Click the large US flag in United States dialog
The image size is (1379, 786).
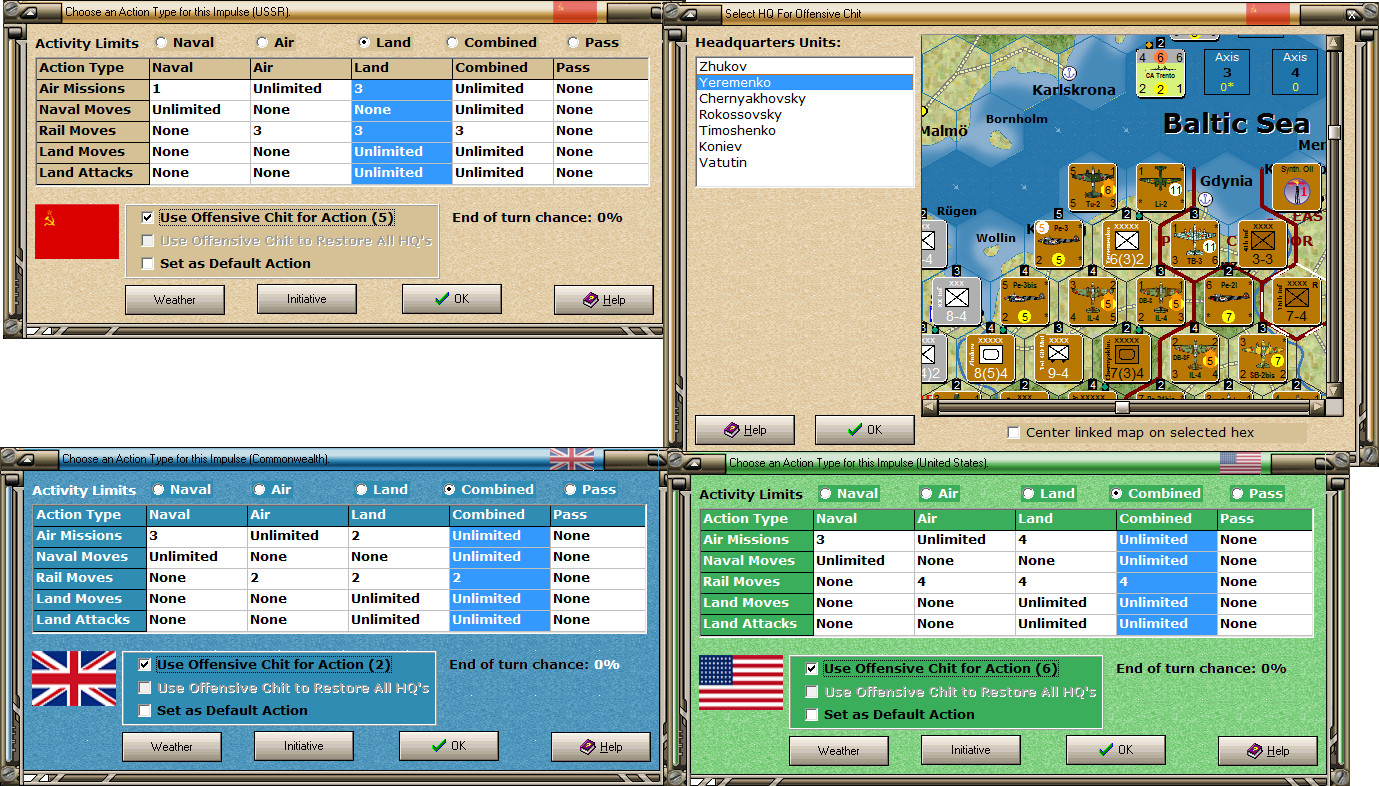click(741, 682)
